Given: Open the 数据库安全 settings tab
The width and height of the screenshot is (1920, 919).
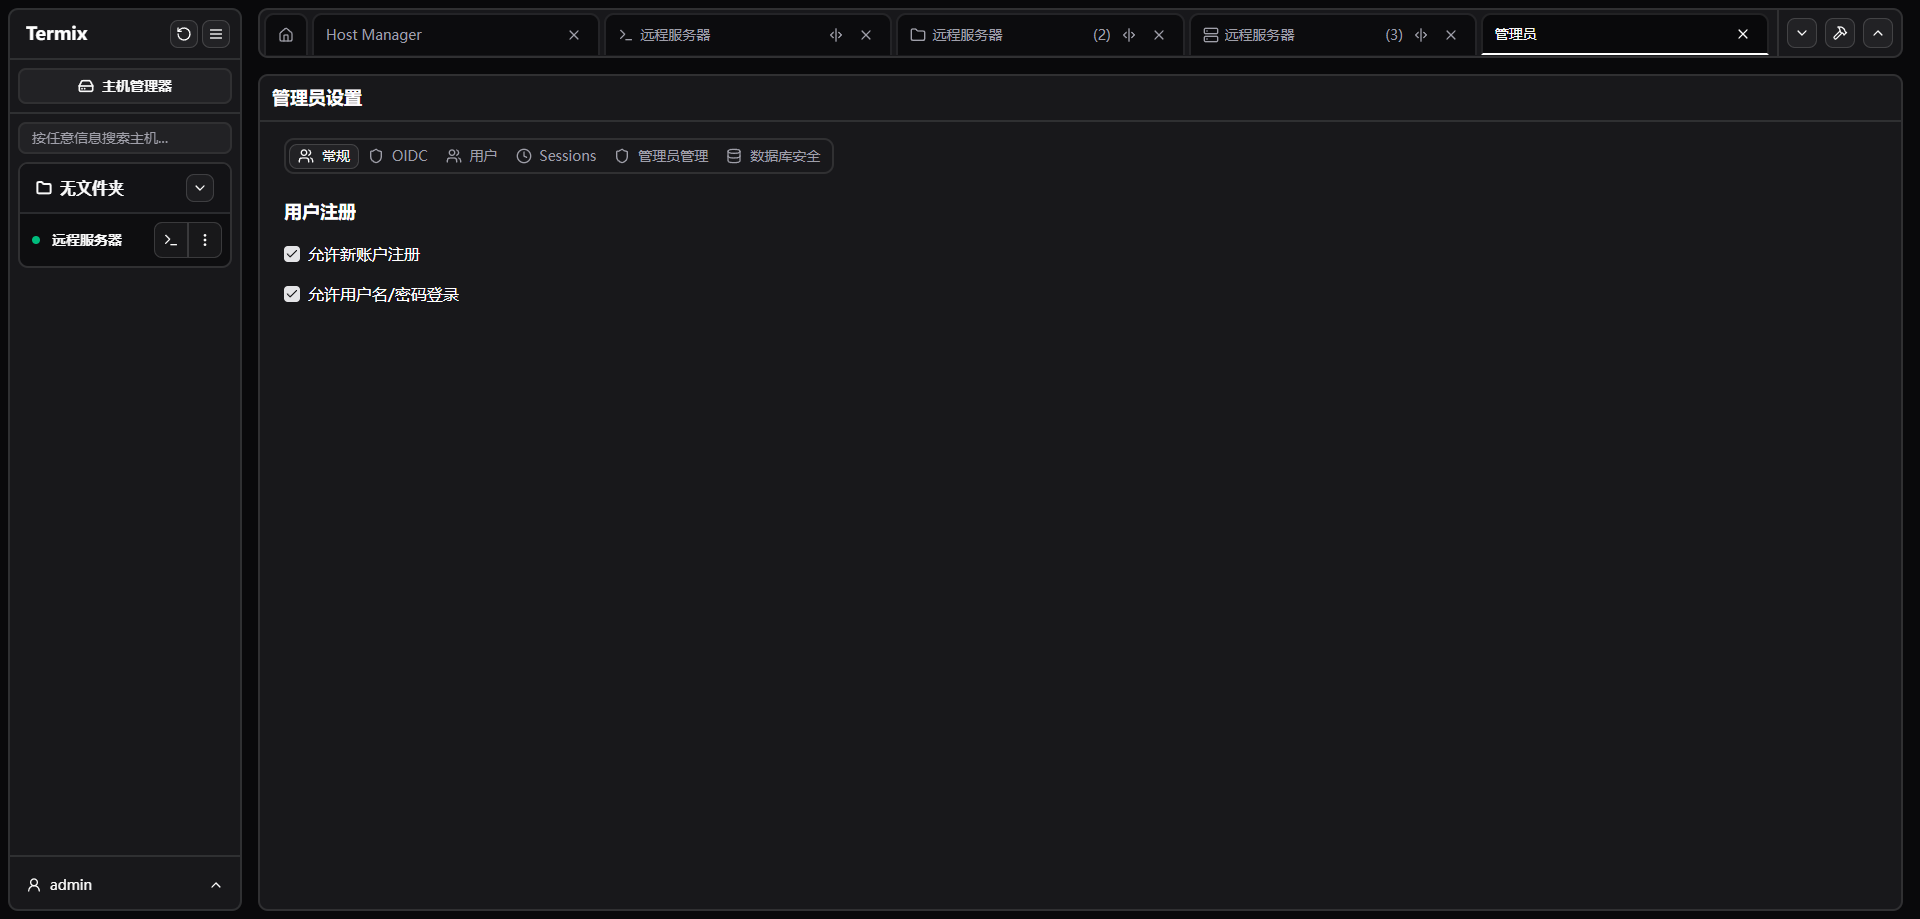Looking at the screenshot, I should click(x=773, y=156).
